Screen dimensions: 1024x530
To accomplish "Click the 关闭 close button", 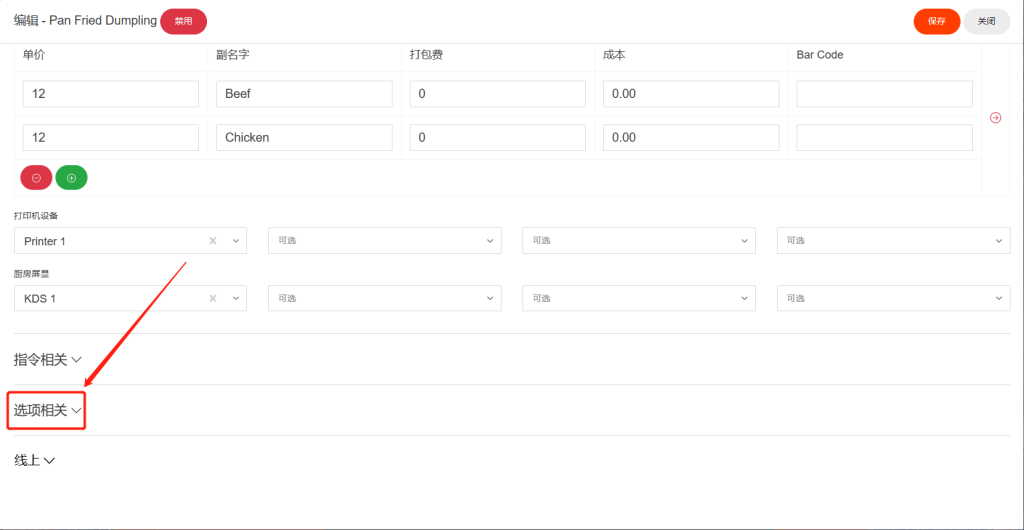I will coord(987,22).
